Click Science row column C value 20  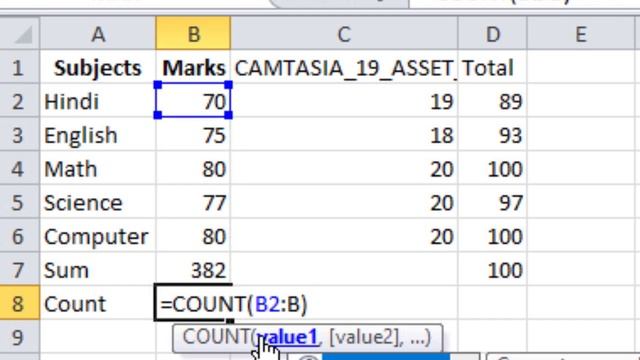pos(344,202)
